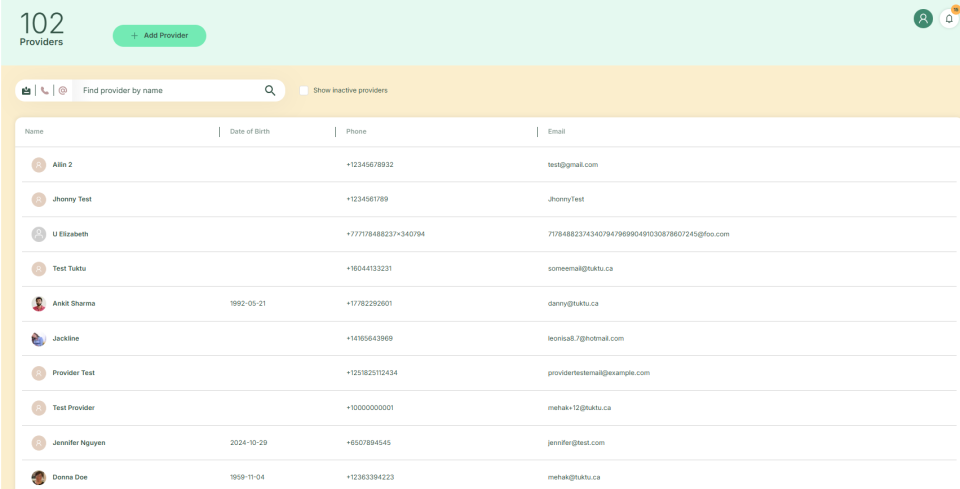This screenshot has height=489, width=960.
Task: Click the search magnifier icon
Action: (x=270, y=90)
